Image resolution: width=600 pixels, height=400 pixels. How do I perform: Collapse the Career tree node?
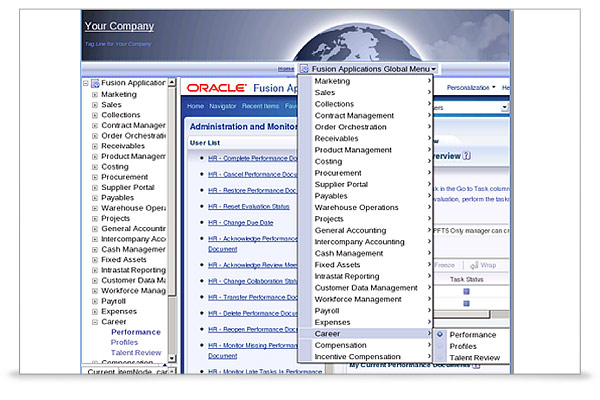(x=95, y=322)
